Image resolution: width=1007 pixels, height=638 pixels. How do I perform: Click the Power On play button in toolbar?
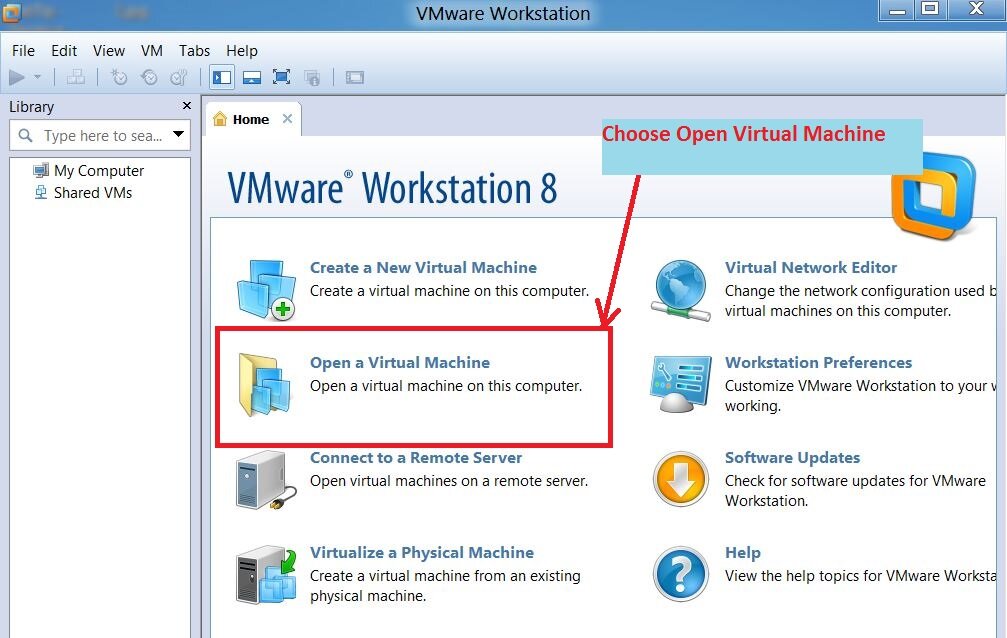coord(17,78)
